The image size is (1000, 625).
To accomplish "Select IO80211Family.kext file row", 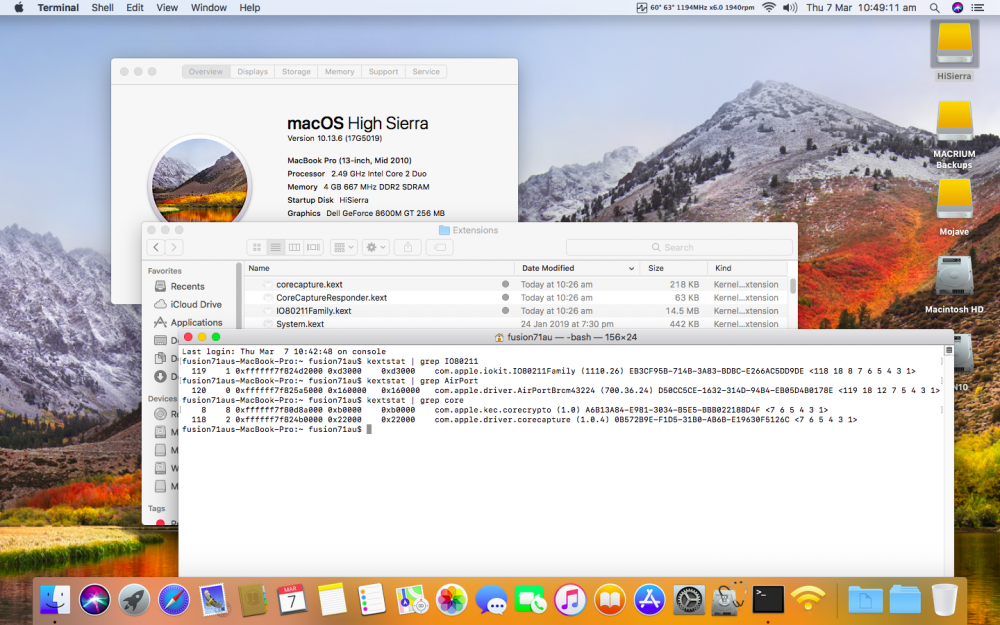I will [517, 311].
